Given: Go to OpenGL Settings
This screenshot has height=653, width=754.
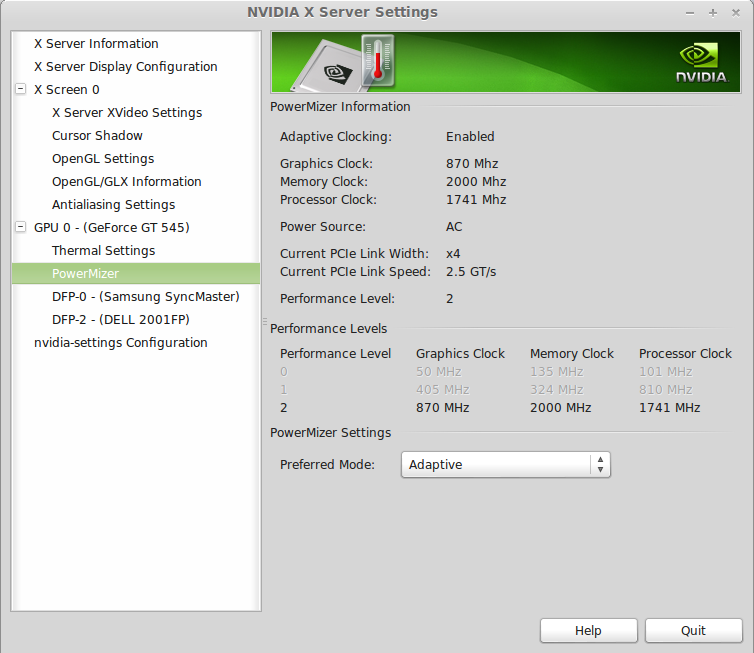Looking at the screenshot, I should 103,159.
